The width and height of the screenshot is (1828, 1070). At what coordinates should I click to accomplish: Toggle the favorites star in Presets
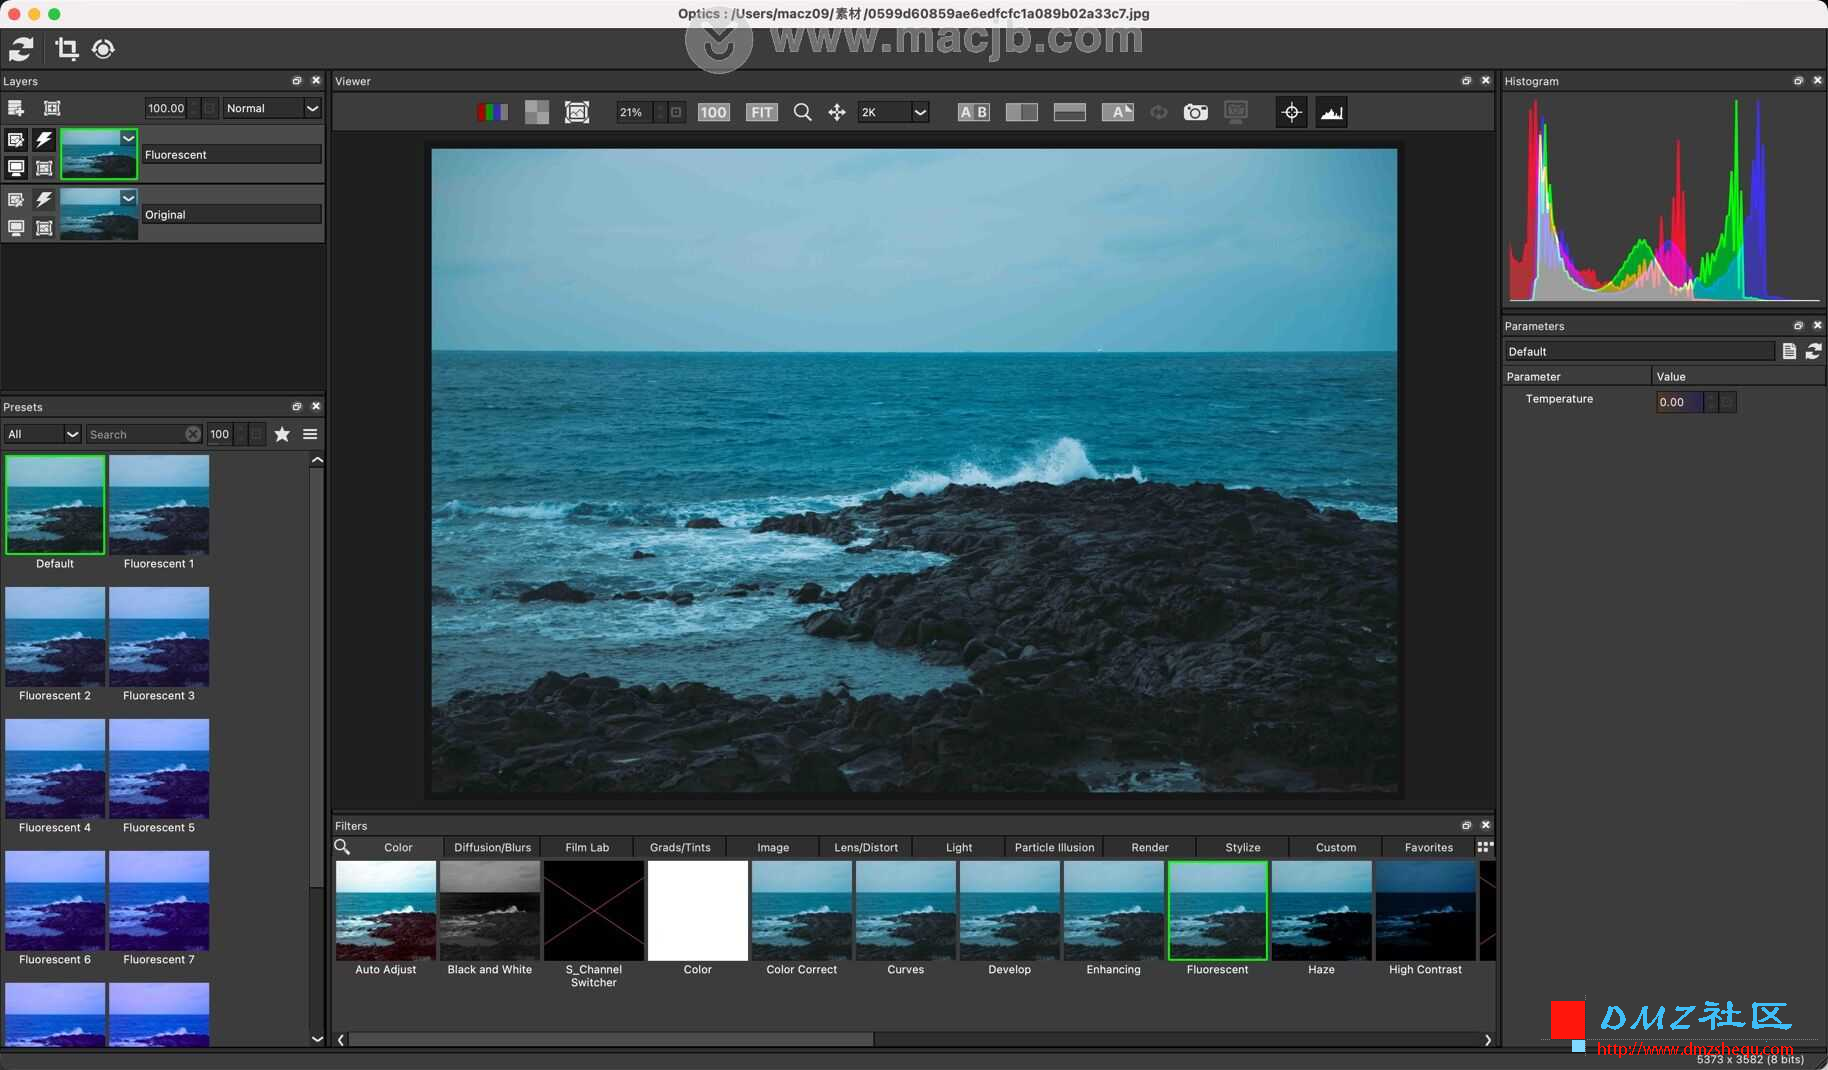[x=282, y=434]
